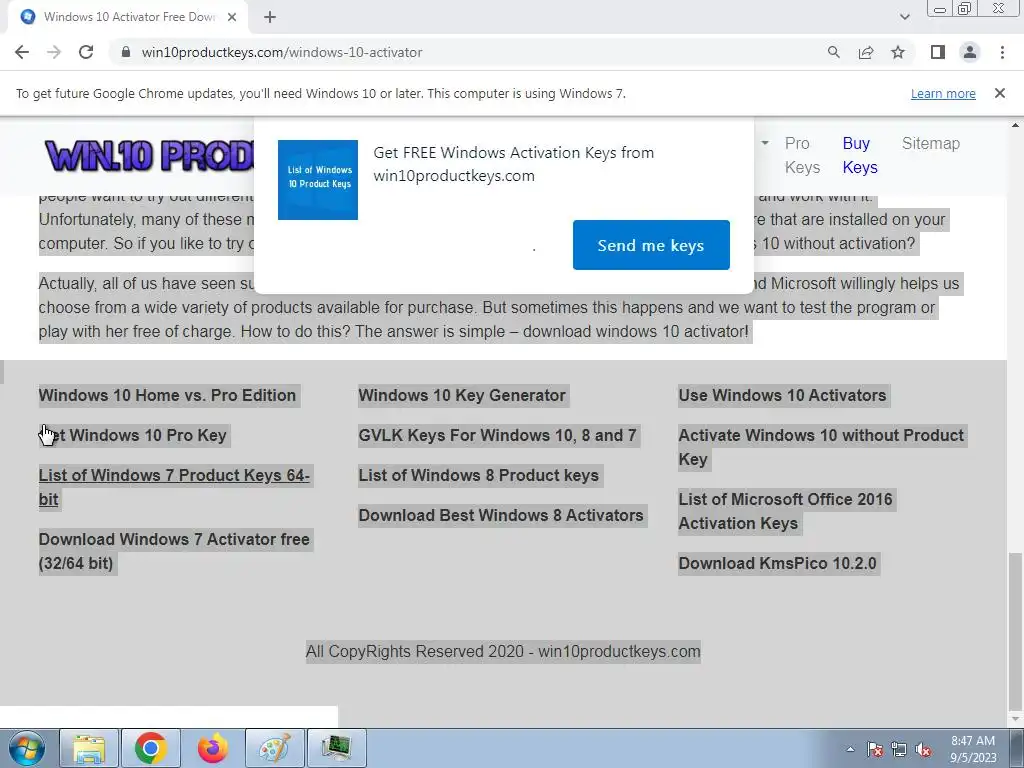Focus the address bar URL
Image resolution: width=1024 pixels, height=768 pixels.
[x=281, y=52]
